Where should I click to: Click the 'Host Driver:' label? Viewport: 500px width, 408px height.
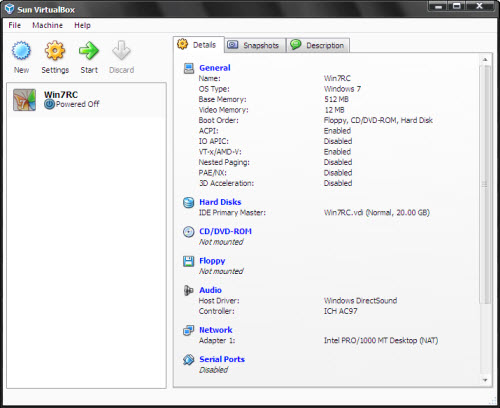[219, 301]
